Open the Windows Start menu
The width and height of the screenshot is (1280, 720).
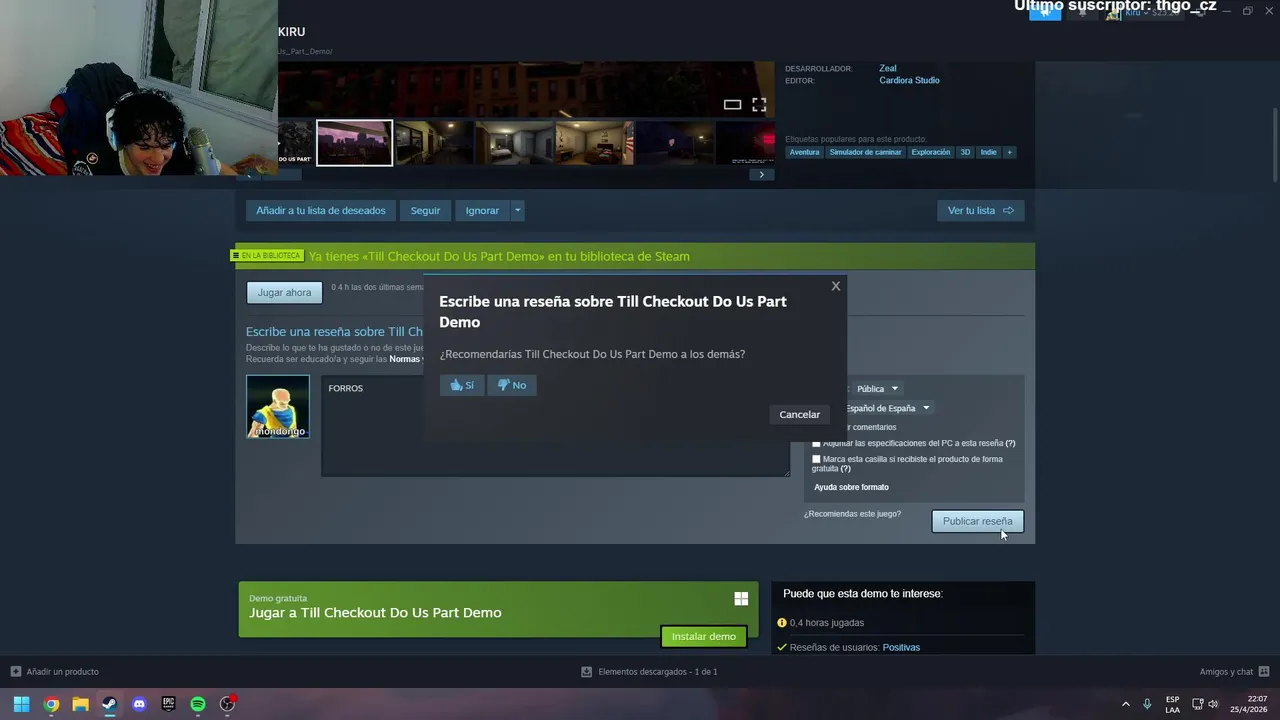pos(21,704)
